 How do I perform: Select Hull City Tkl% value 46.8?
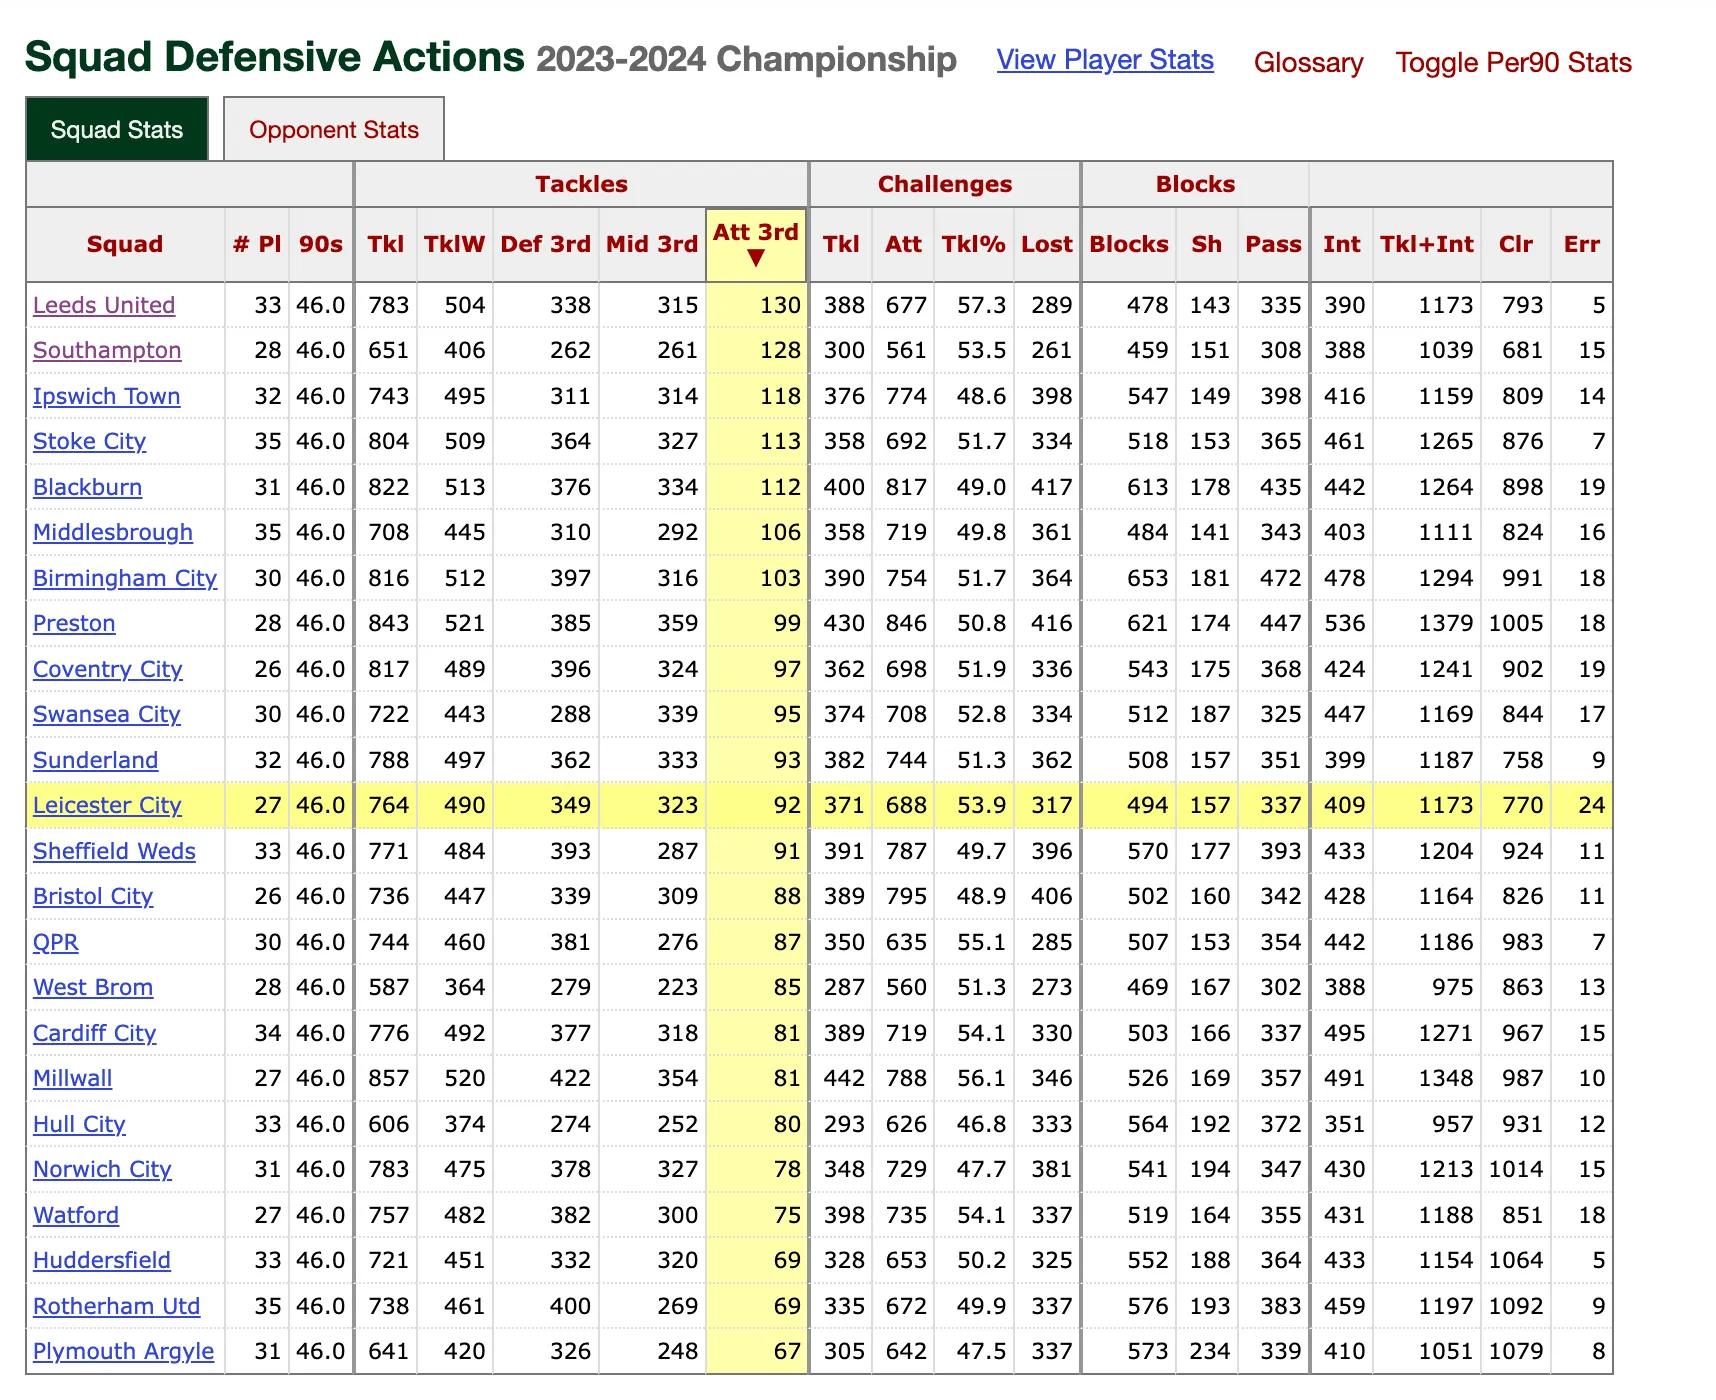click(981, 1124)
